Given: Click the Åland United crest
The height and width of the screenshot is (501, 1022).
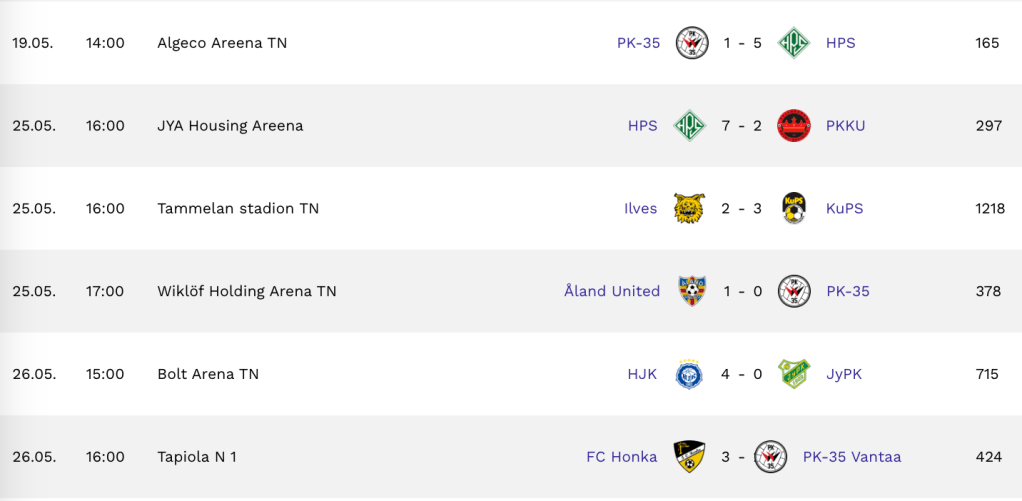Looking at the screenshot, I should click(692, 291).
